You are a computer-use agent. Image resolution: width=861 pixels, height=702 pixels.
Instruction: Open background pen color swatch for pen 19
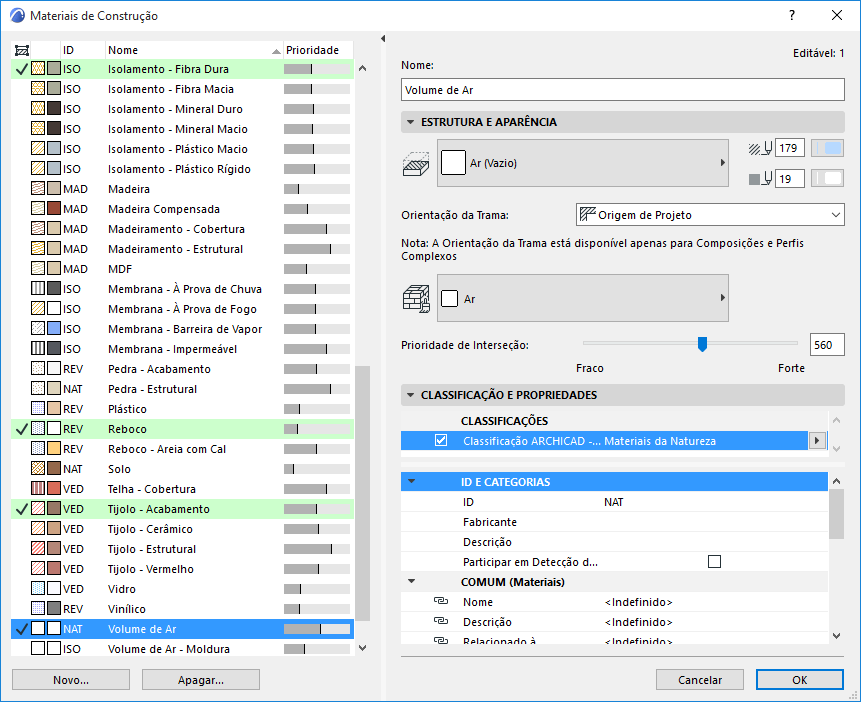pos(828,179)
